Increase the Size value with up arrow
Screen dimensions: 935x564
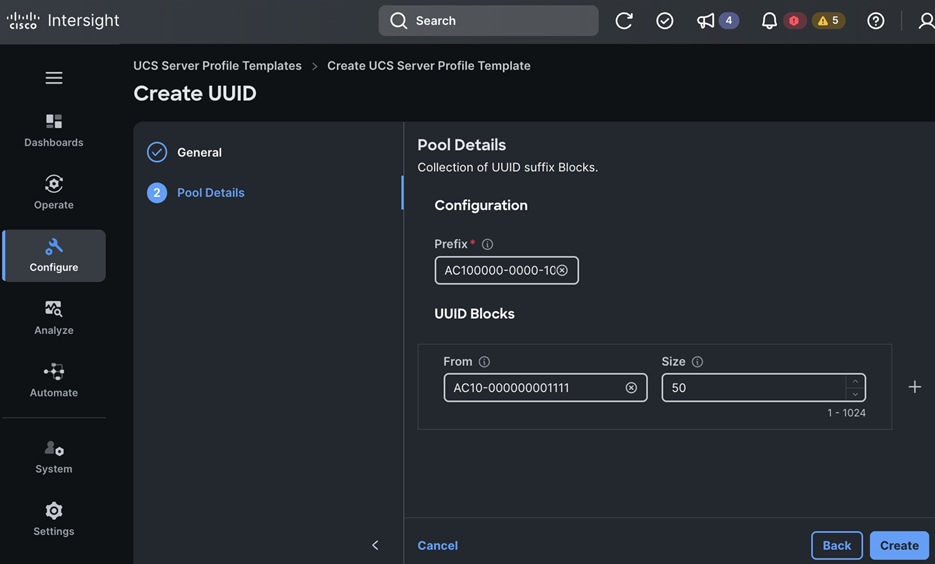coord(855,382)
